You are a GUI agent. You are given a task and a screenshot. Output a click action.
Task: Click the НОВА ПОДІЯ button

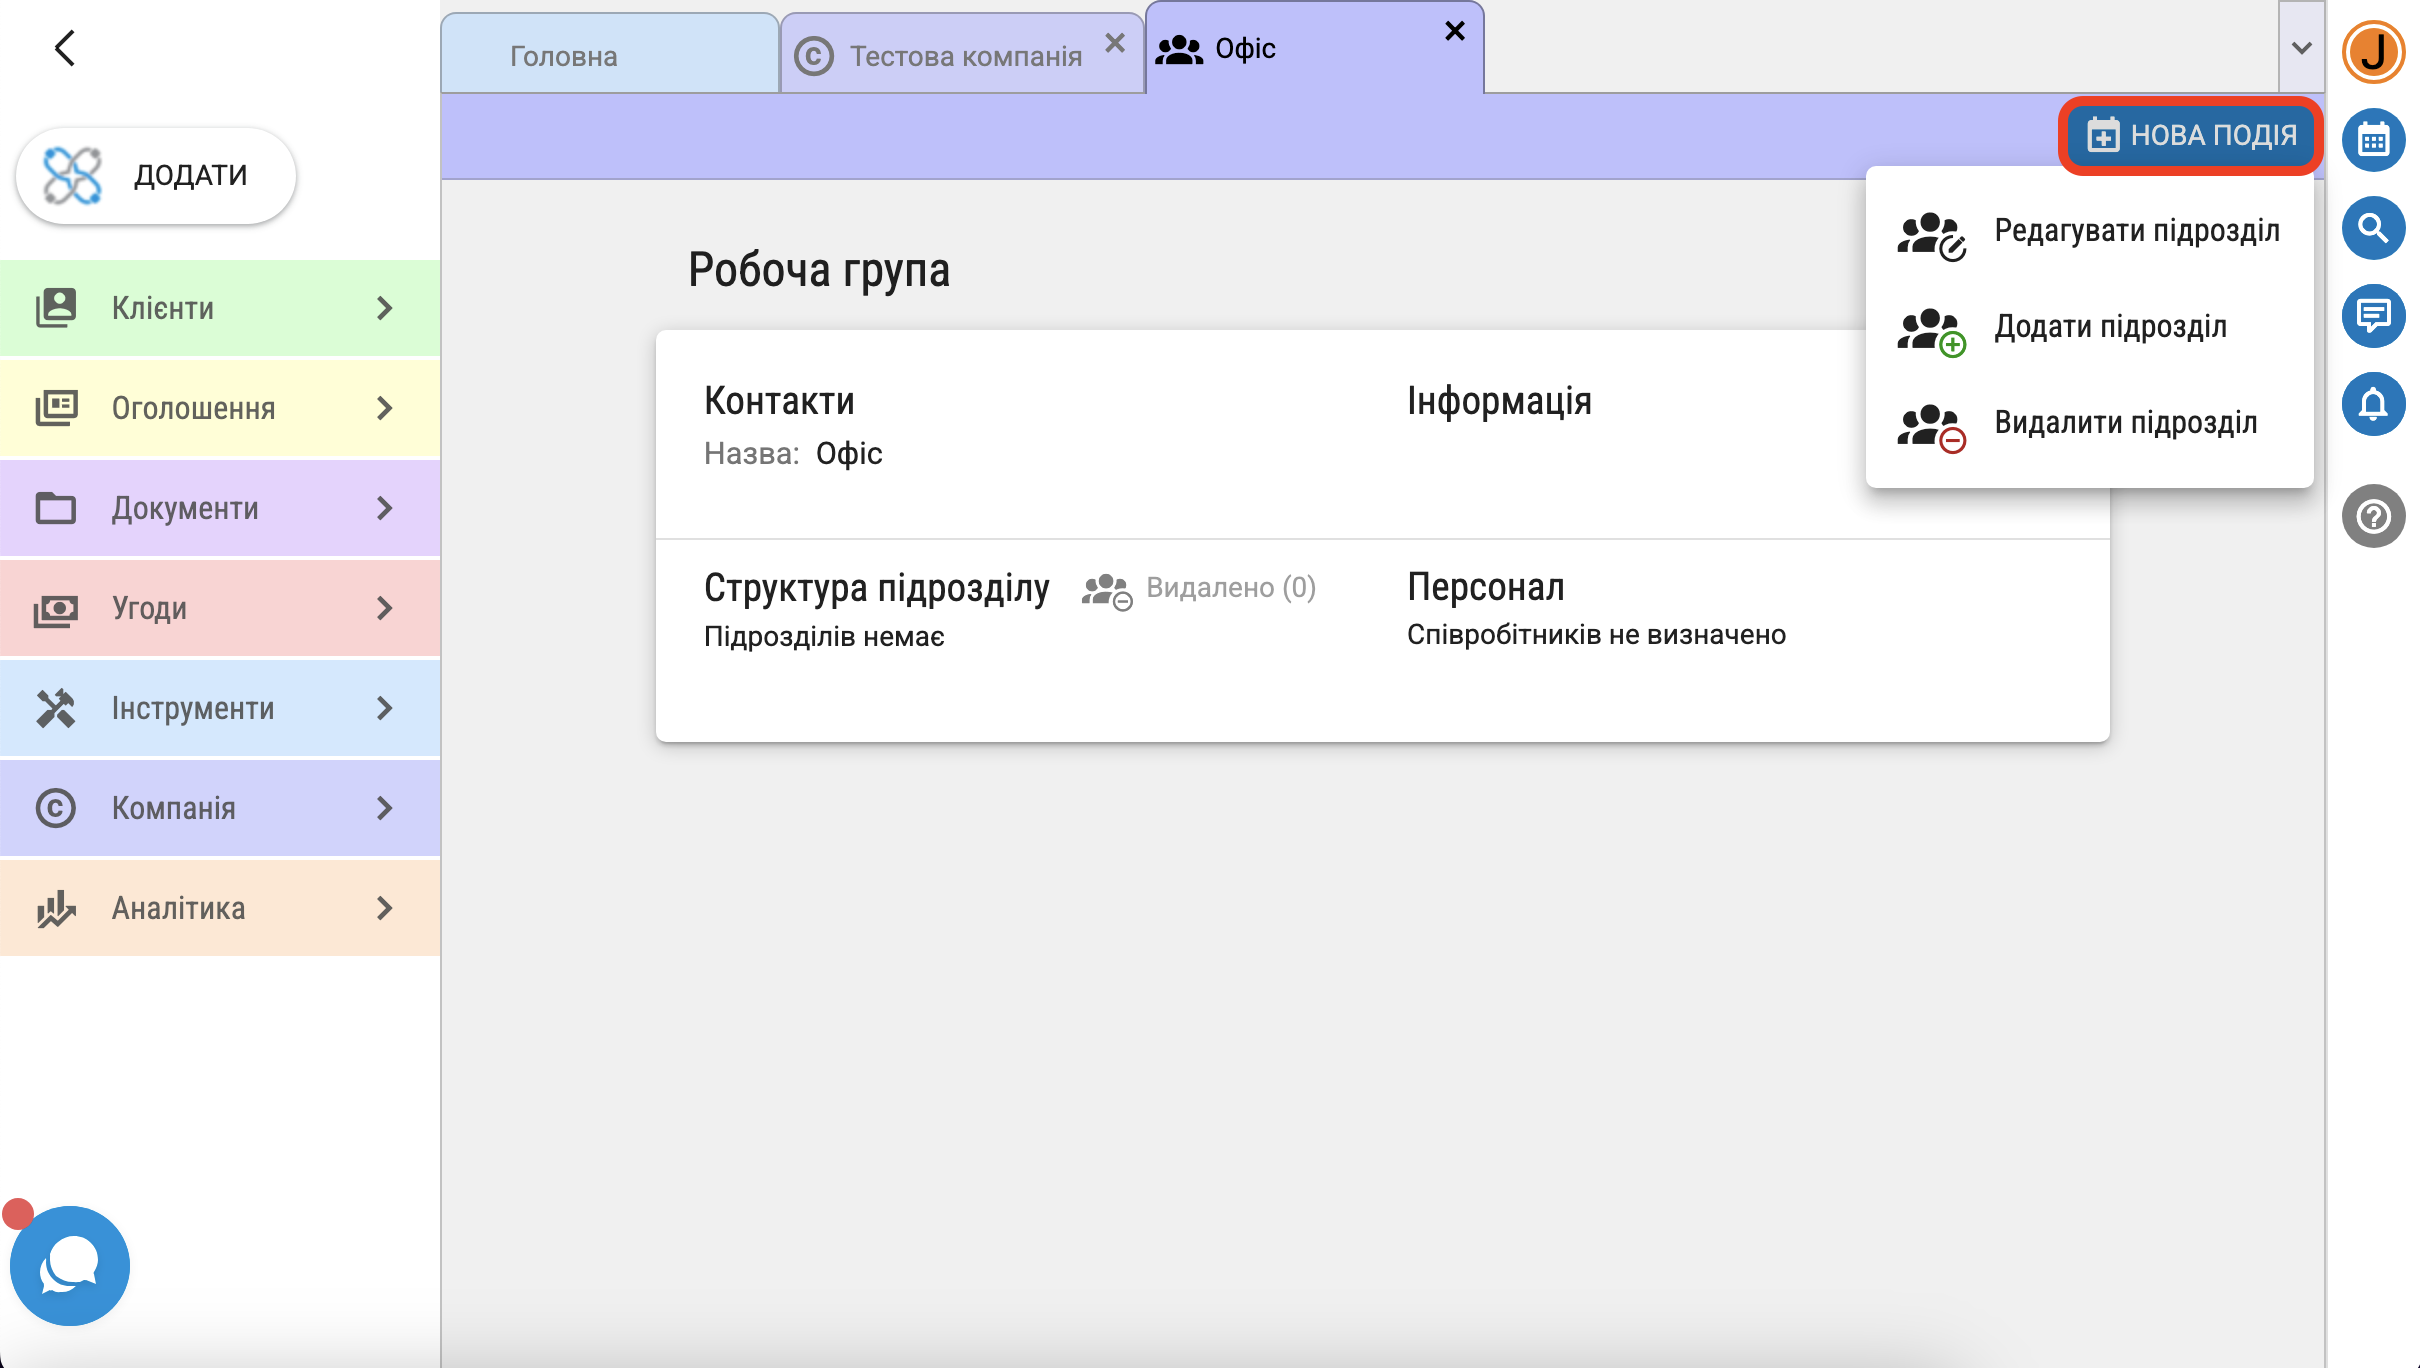click(2192, 135)
